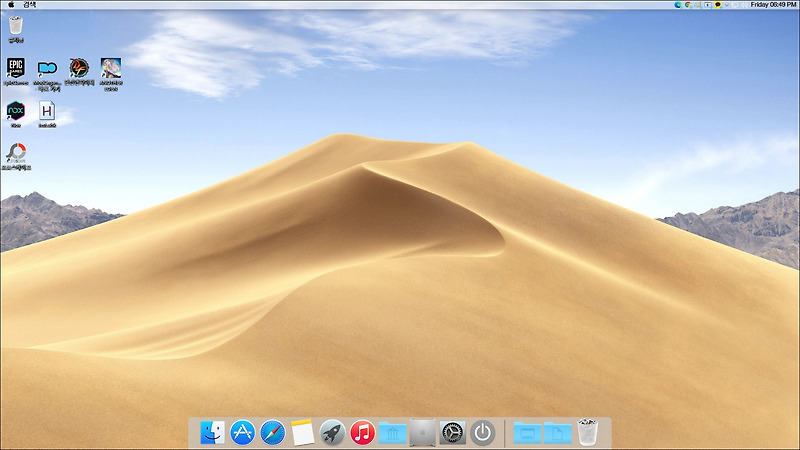Click the KakaoTalk yellow tray icon

pyautogui.click(x=718, y=5)
